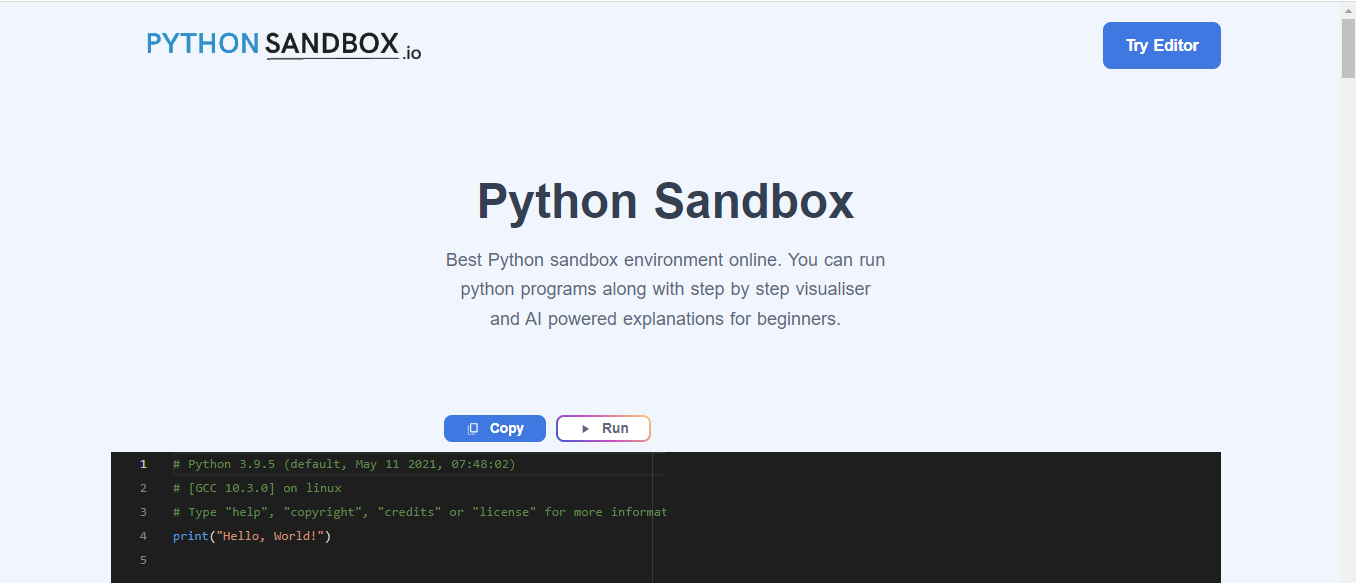The width and height of the screenshot is (1356, 583).
Task: Click the clipboard icon in Copy button
Action: (473, 428)
